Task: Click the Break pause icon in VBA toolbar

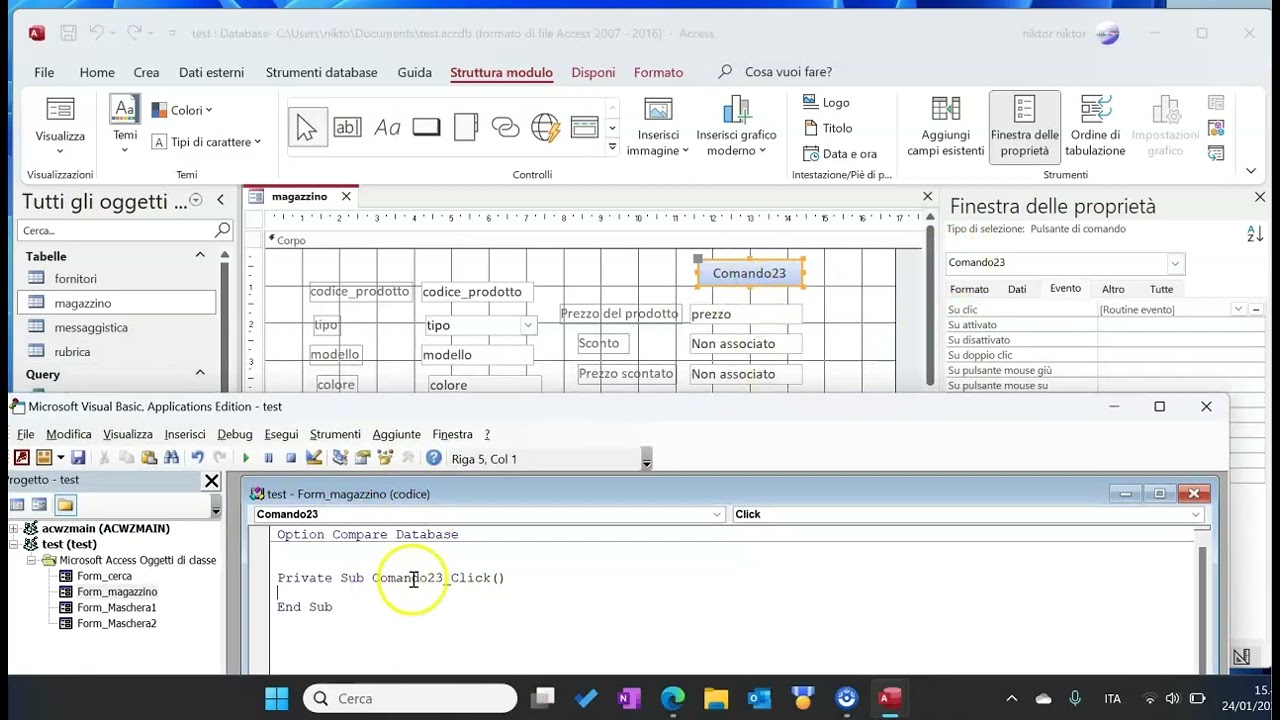Action: (x=268, y=458)
